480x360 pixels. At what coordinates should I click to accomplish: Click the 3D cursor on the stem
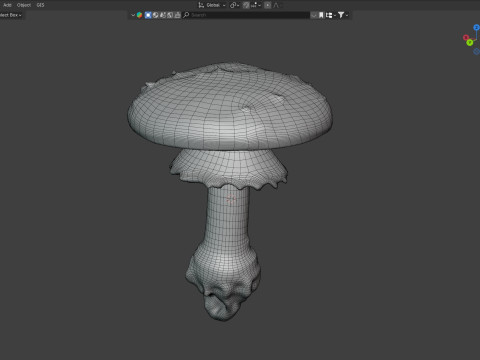(x=231, y=199)
